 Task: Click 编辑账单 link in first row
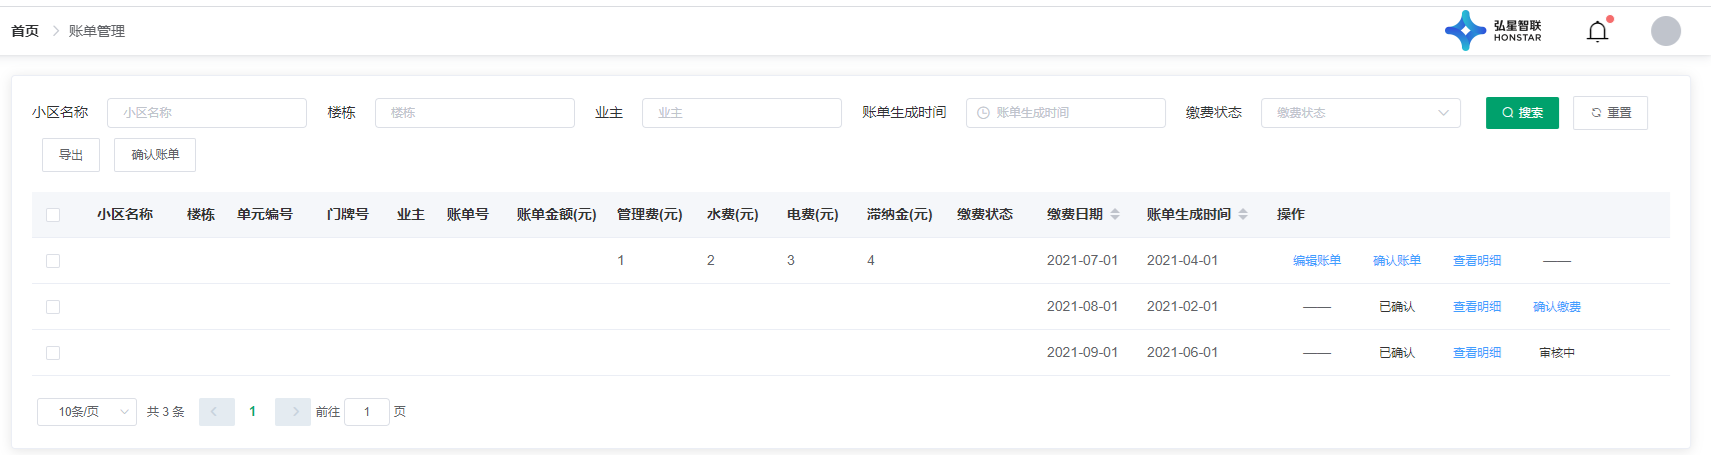point(1316,261)
